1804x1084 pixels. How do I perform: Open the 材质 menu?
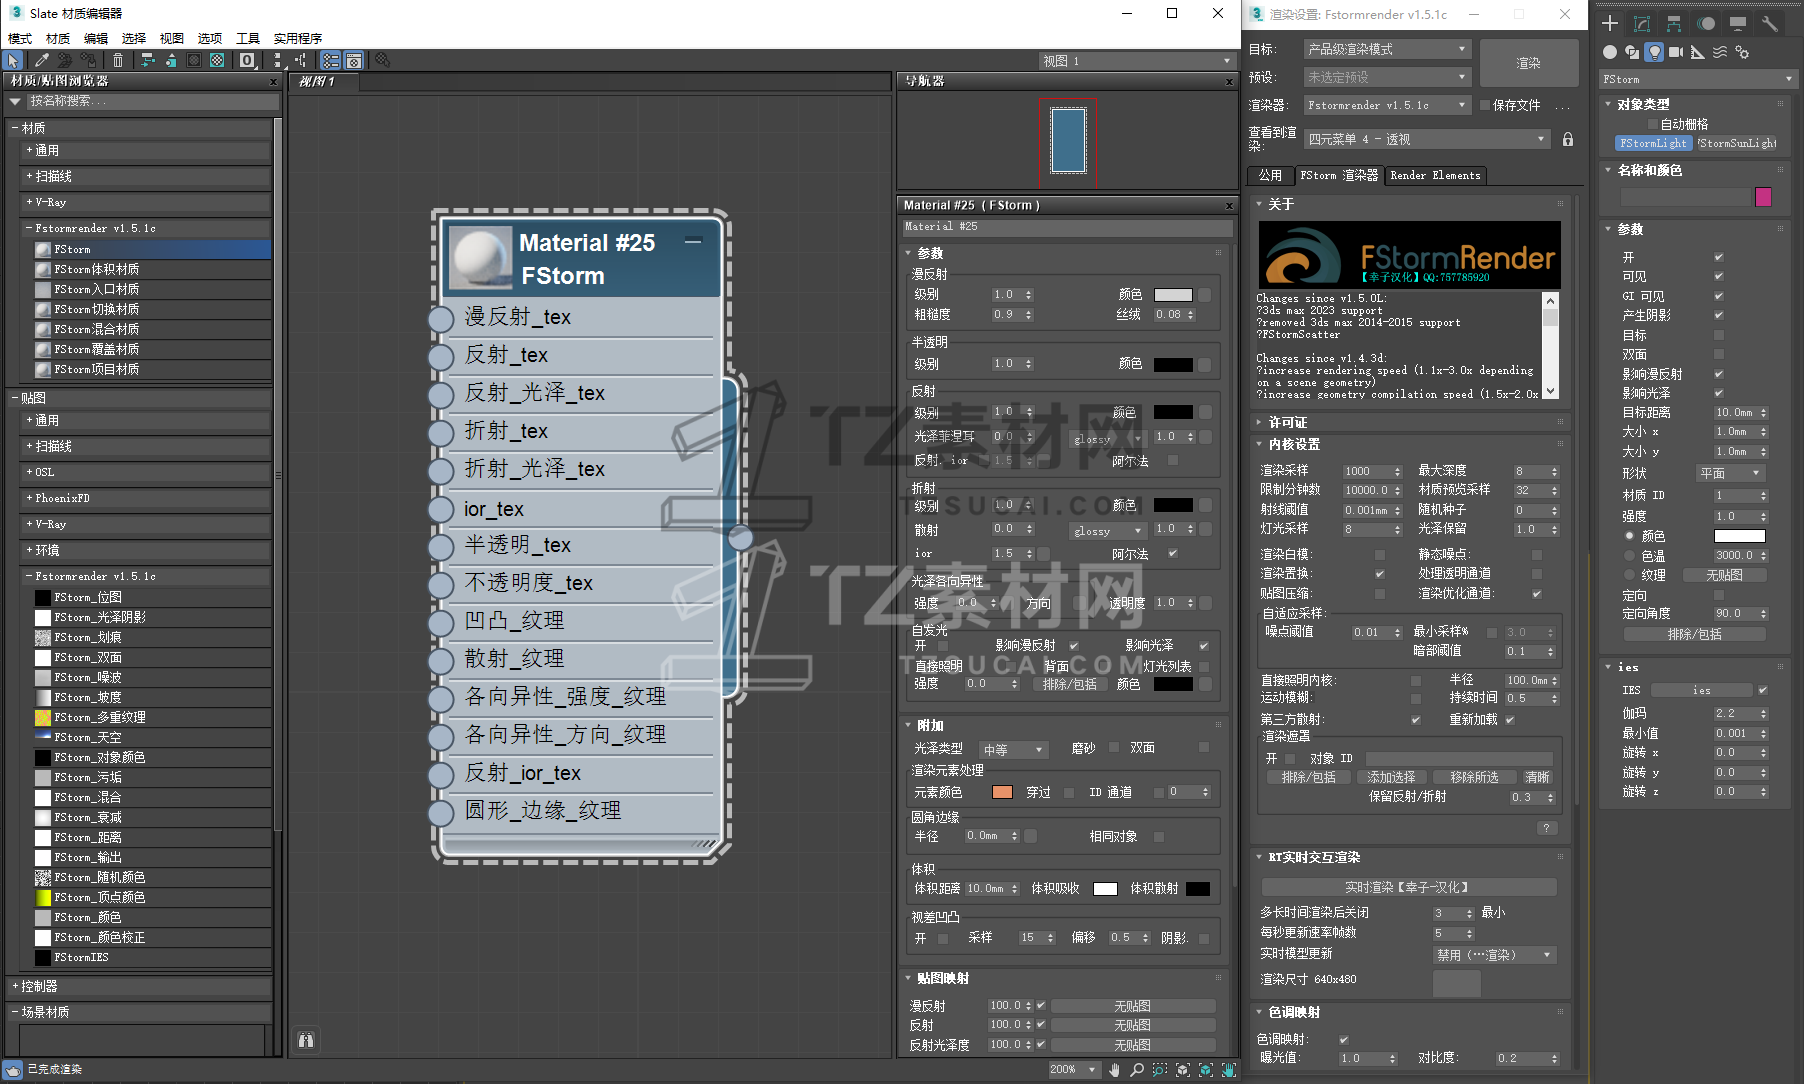click(58, 38)
